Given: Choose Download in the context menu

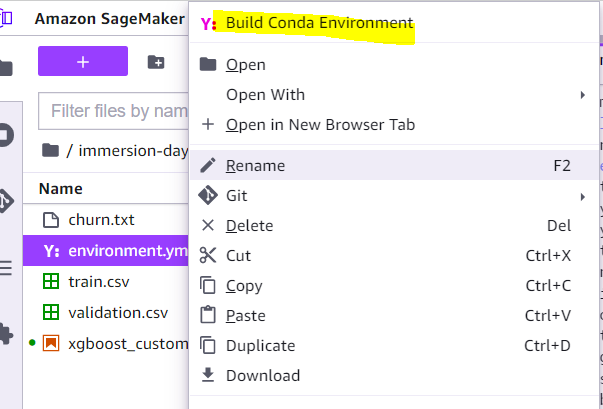Looking at the screenshot, I should (x=394, y=376).
